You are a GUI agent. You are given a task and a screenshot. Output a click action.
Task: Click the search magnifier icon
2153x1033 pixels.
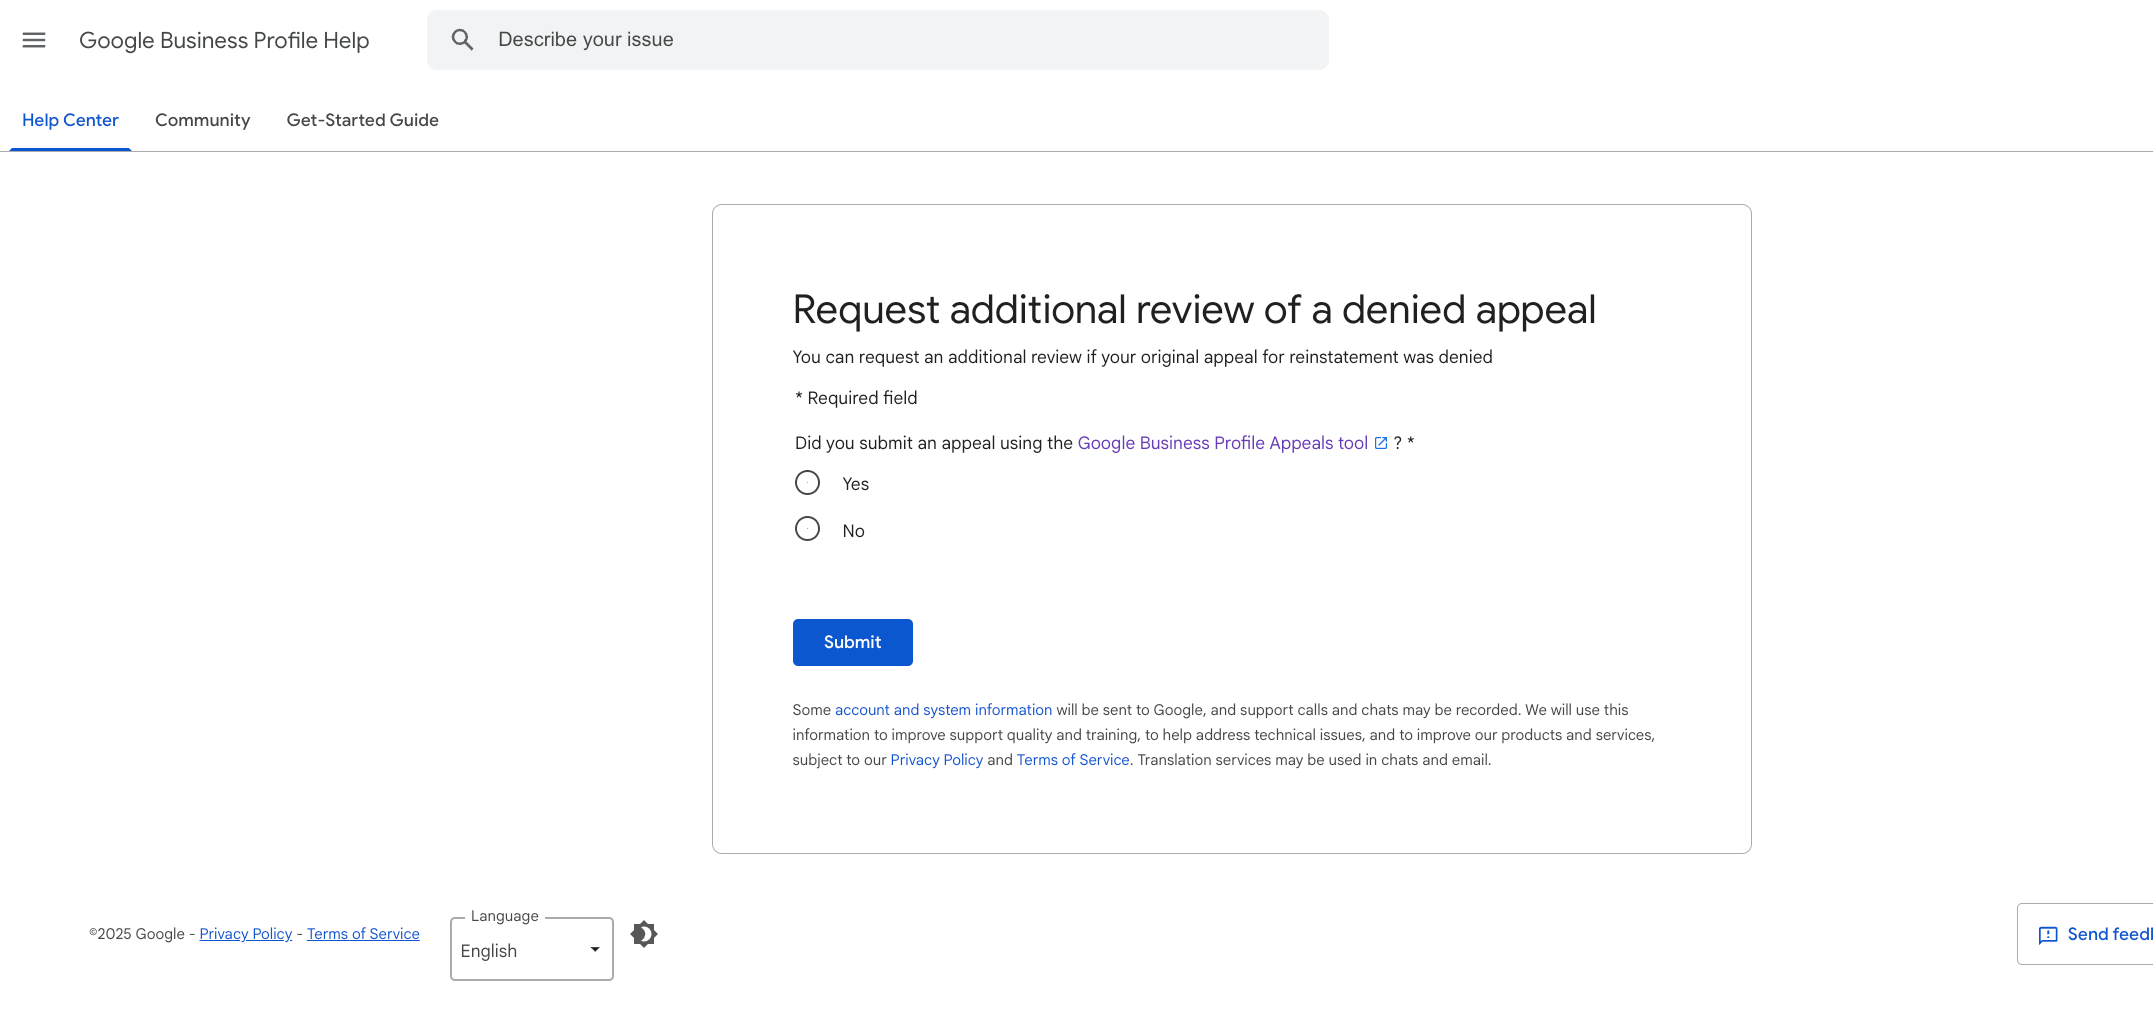462,40
